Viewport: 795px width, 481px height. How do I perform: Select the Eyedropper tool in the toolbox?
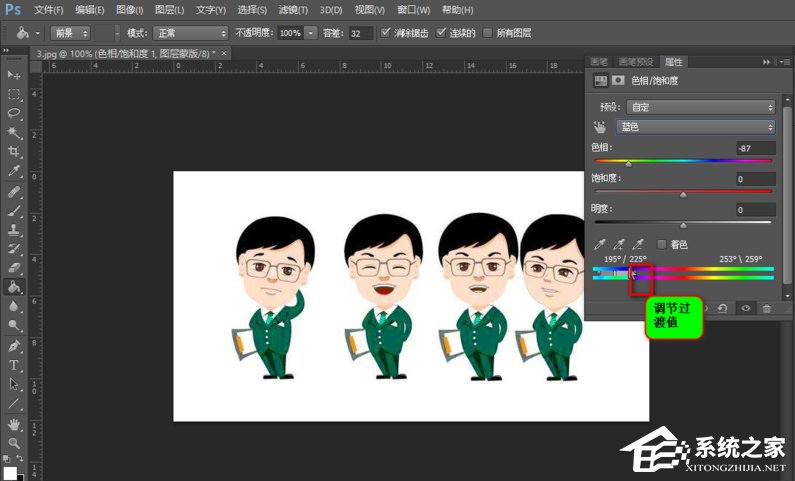14,171
